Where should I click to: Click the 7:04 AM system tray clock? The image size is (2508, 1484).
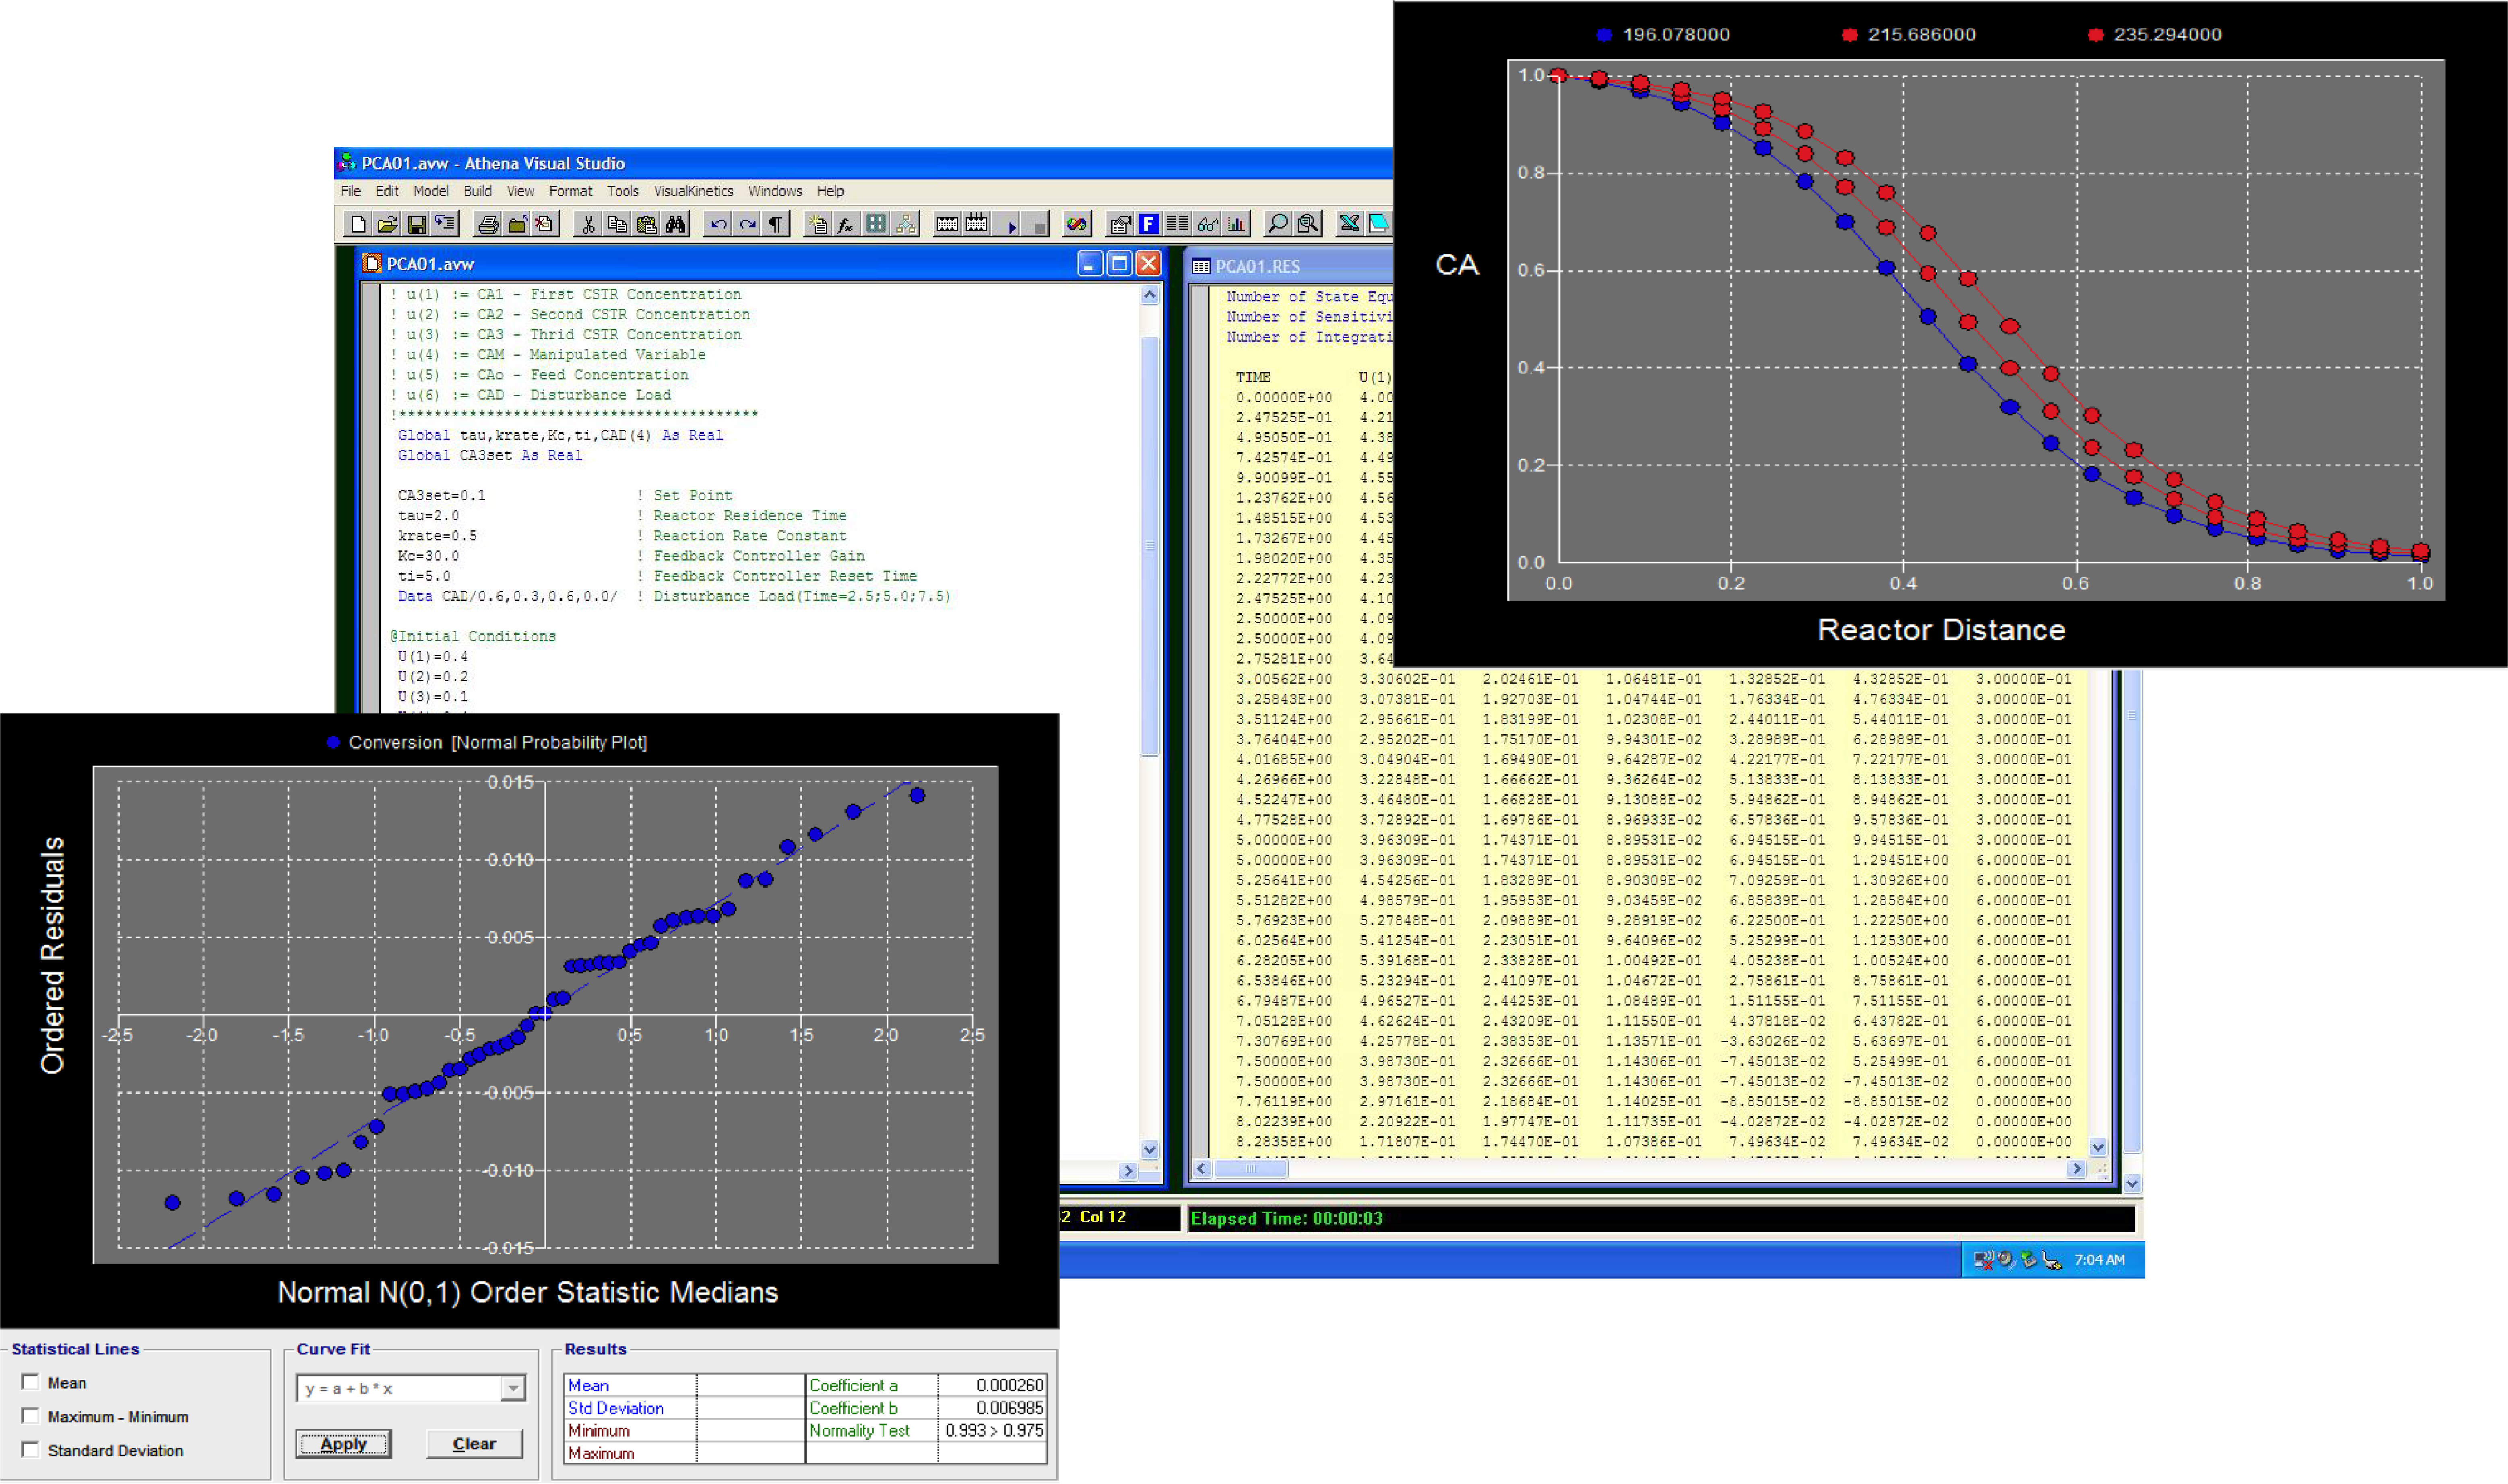(2099, 1260)
